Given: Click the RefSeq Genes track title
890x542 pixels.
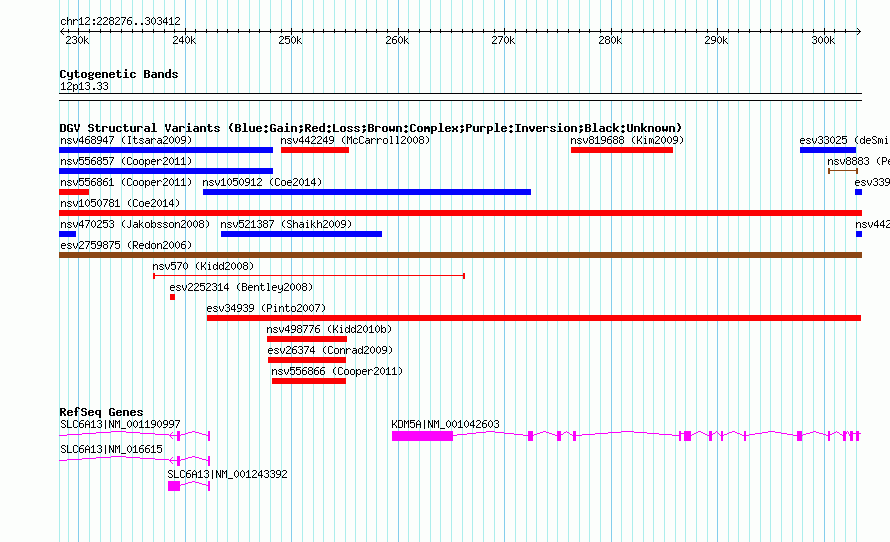Looking at the screenshot, I should 101,412.
